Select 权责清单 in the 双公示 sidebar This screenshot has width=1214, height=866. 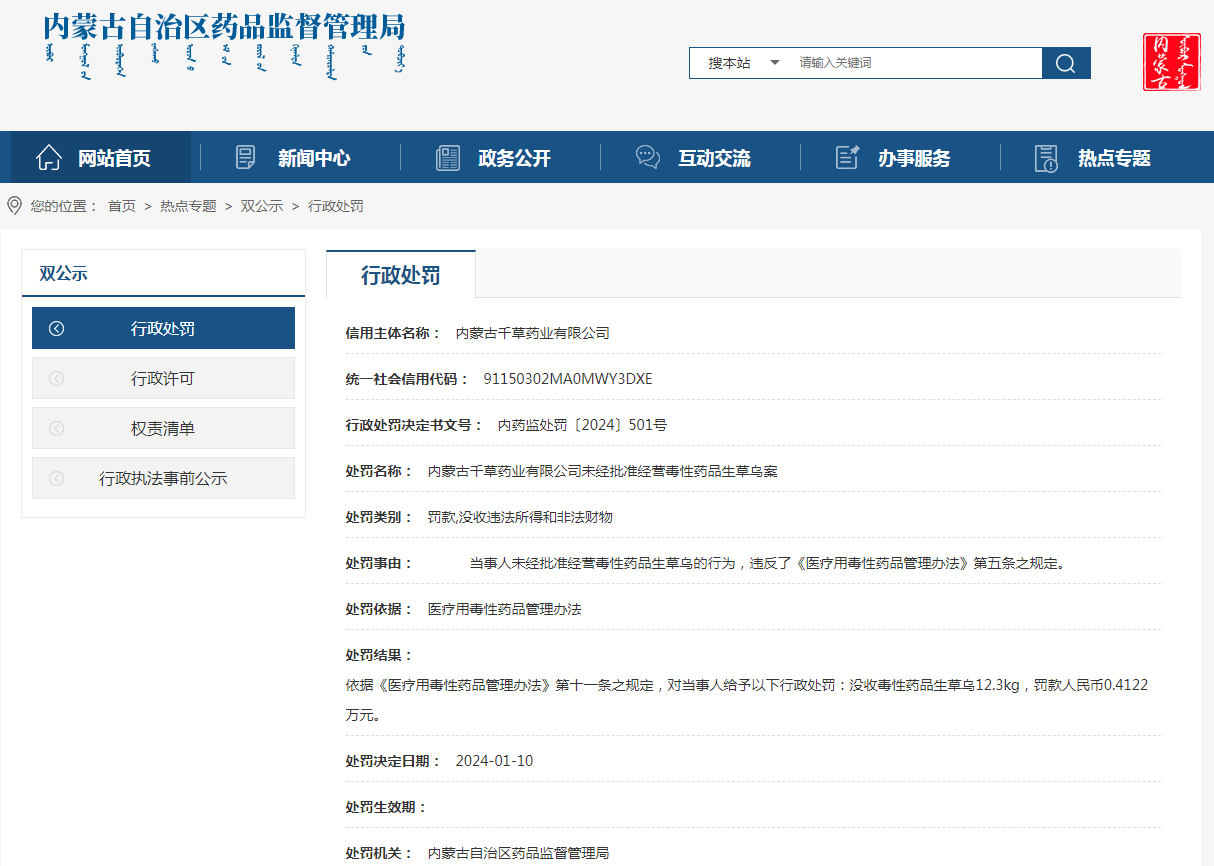click(163, 428)
